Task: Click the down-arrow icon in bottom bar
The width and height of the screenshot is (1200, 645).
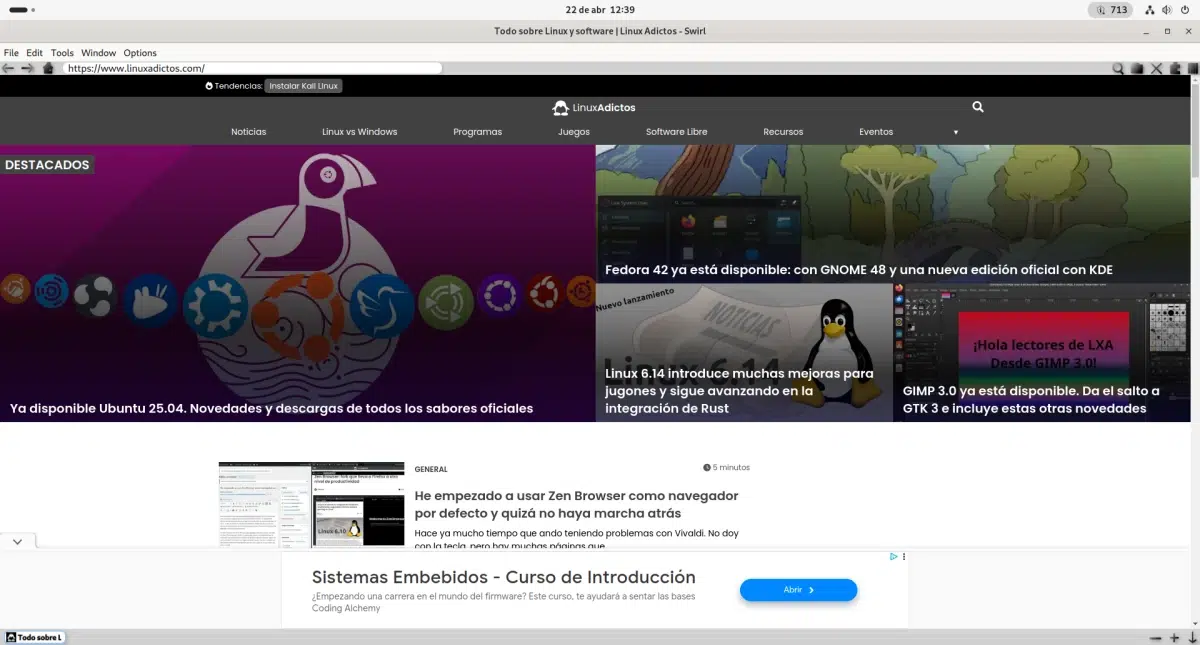Action: click(1192, 638)
